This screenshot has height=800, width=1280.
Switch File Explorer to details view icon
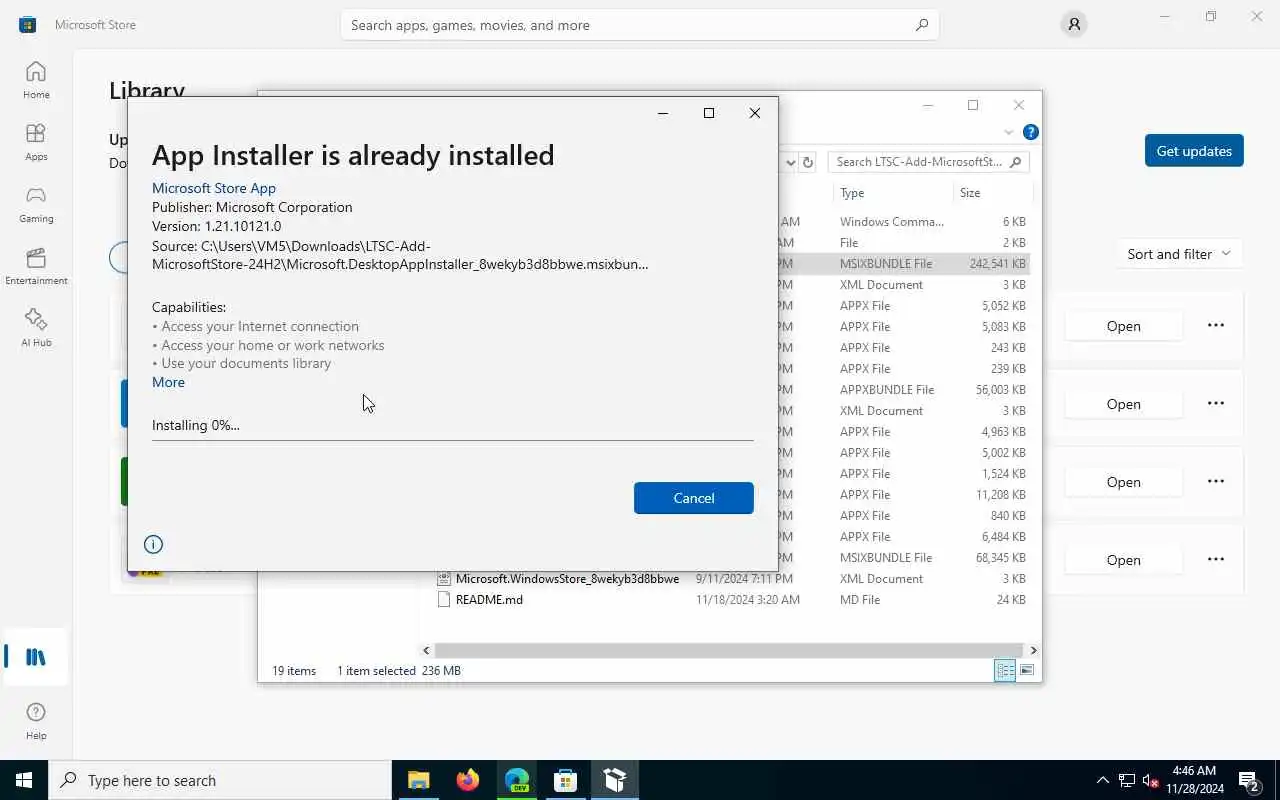coord(1005,670)
